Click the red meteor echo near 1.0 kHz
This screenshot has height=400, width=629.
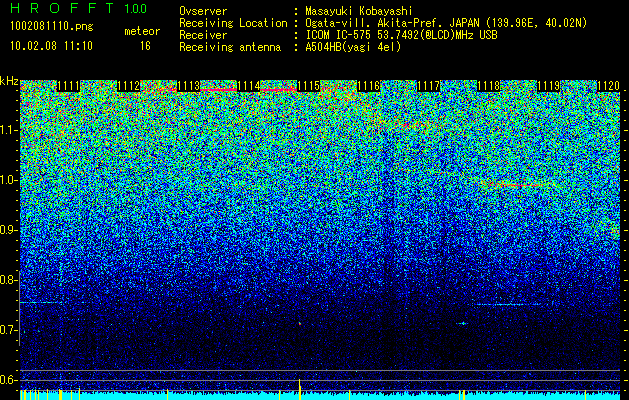[x=515, y=185]
